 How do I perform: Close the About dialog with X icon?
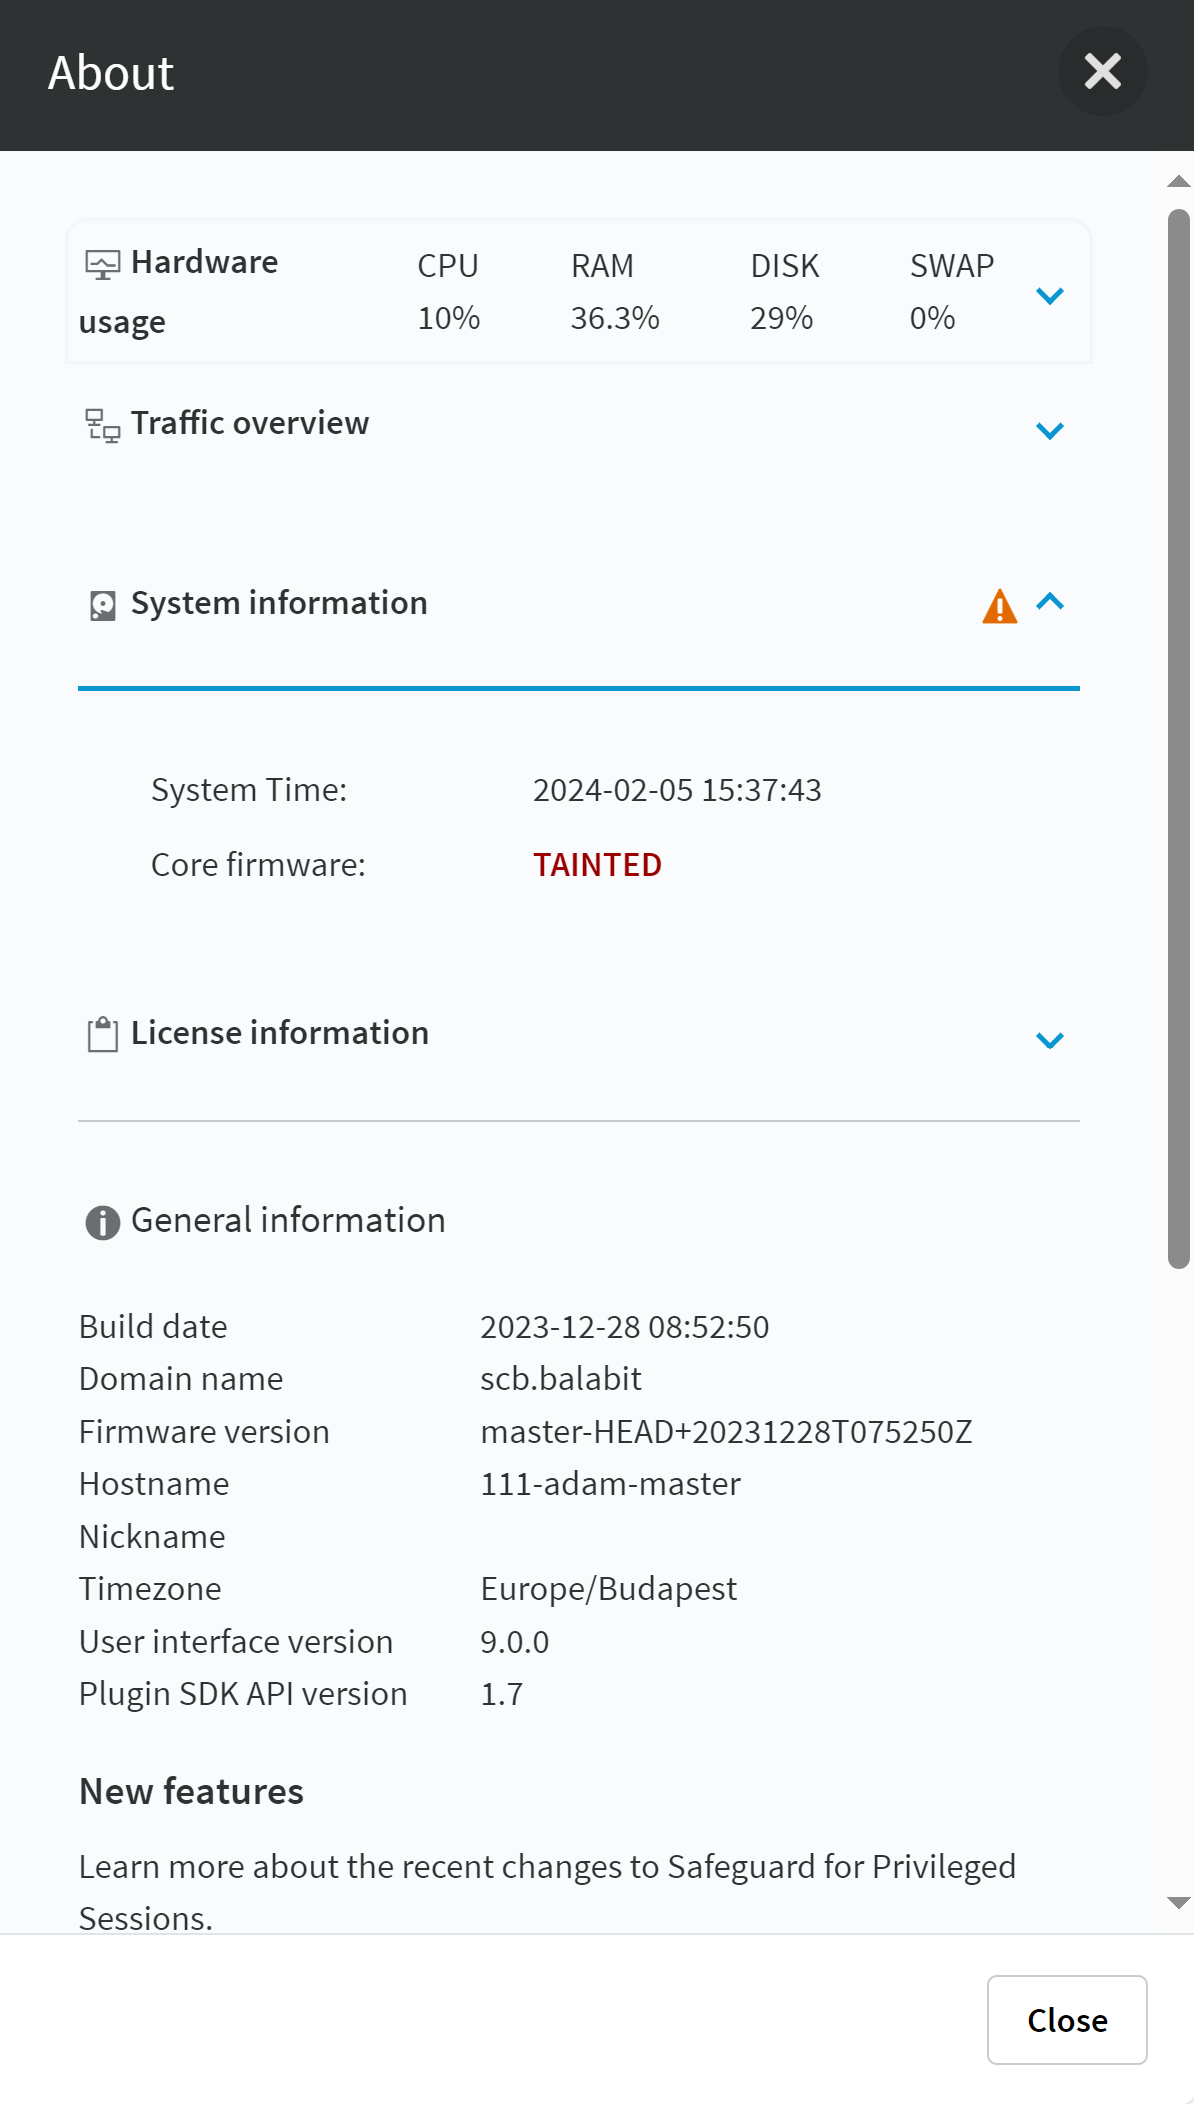(1103, 71)
